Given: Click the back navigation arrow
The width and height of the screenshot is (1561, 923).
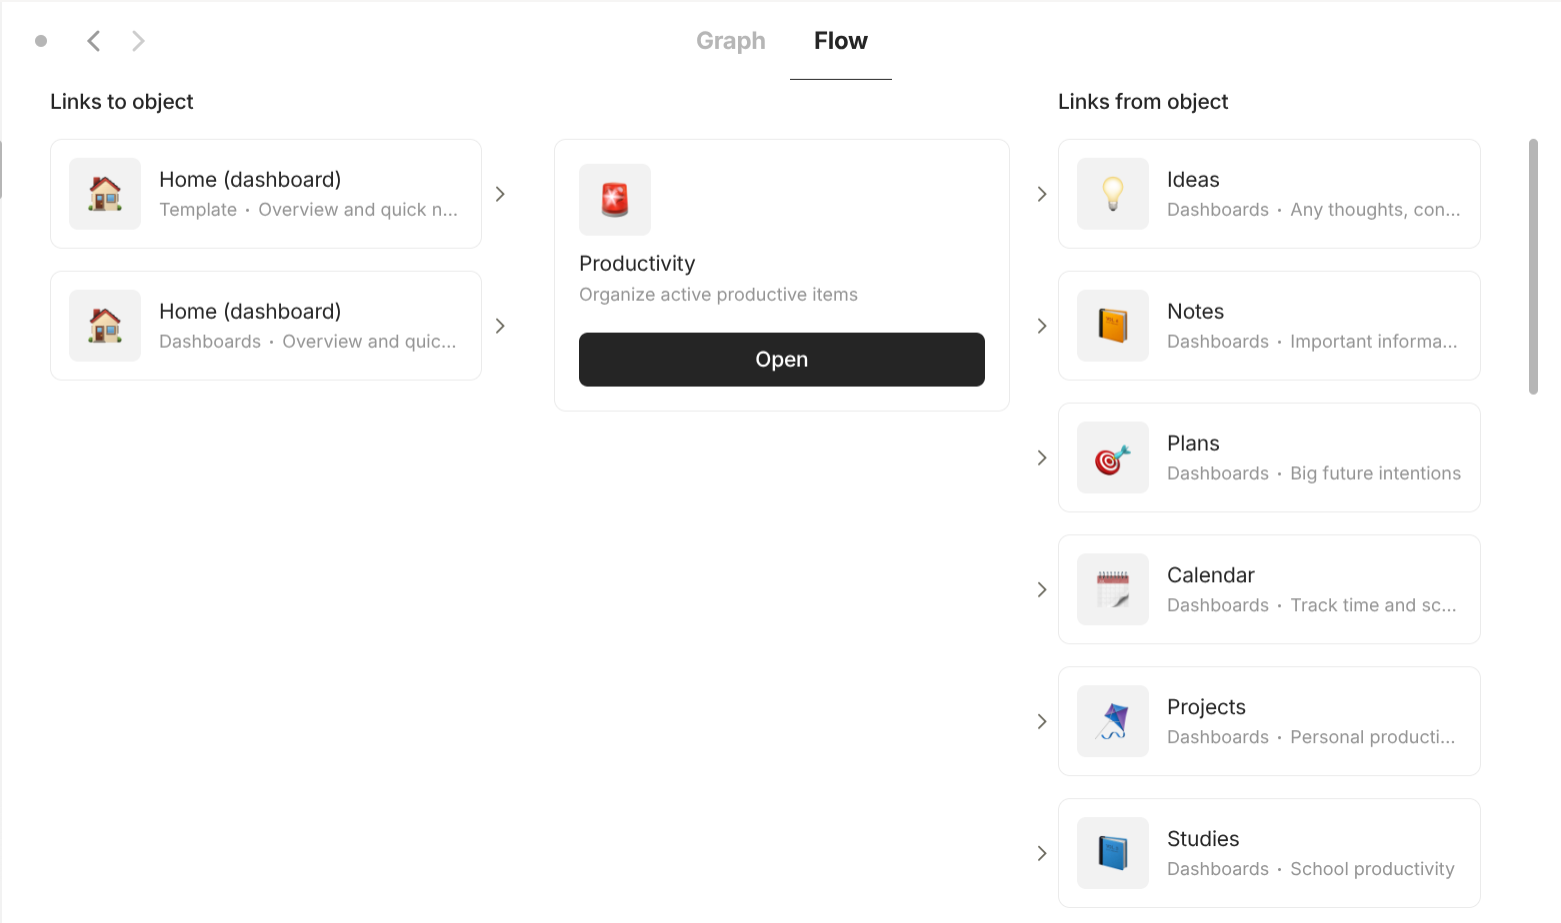Looking at the screenshot, I should [x=93, y=40].
